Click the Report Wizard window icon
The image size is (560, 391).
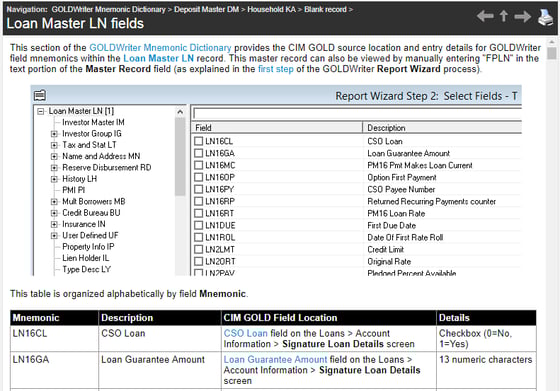pyautogui.click(x=40, y=95)
